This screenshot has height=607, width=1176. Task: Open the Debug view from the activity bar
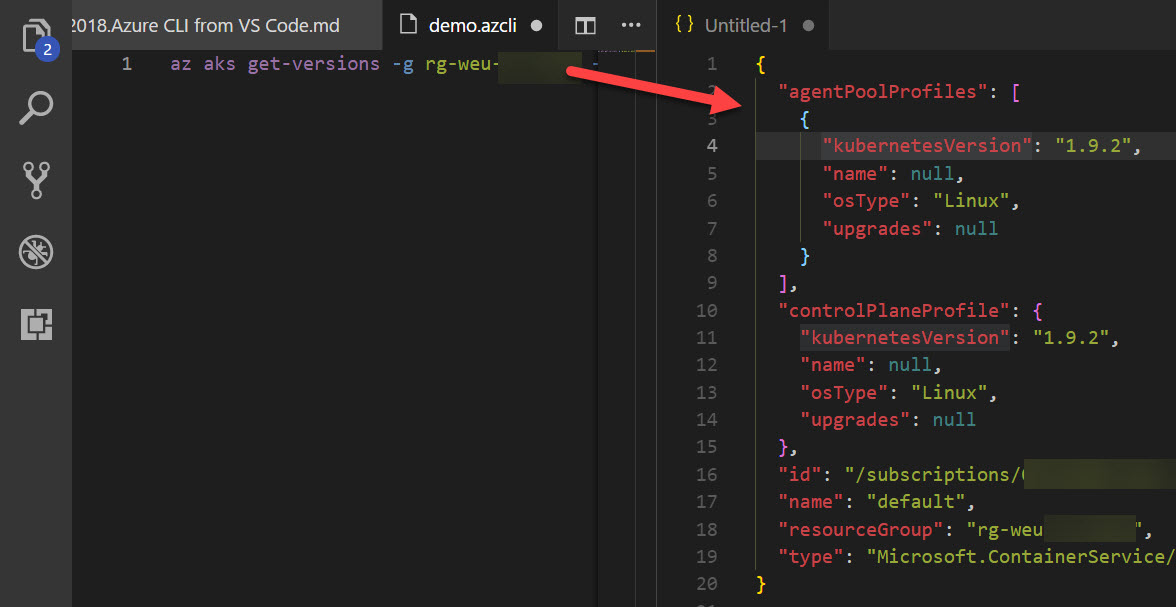tap(36, 252)
